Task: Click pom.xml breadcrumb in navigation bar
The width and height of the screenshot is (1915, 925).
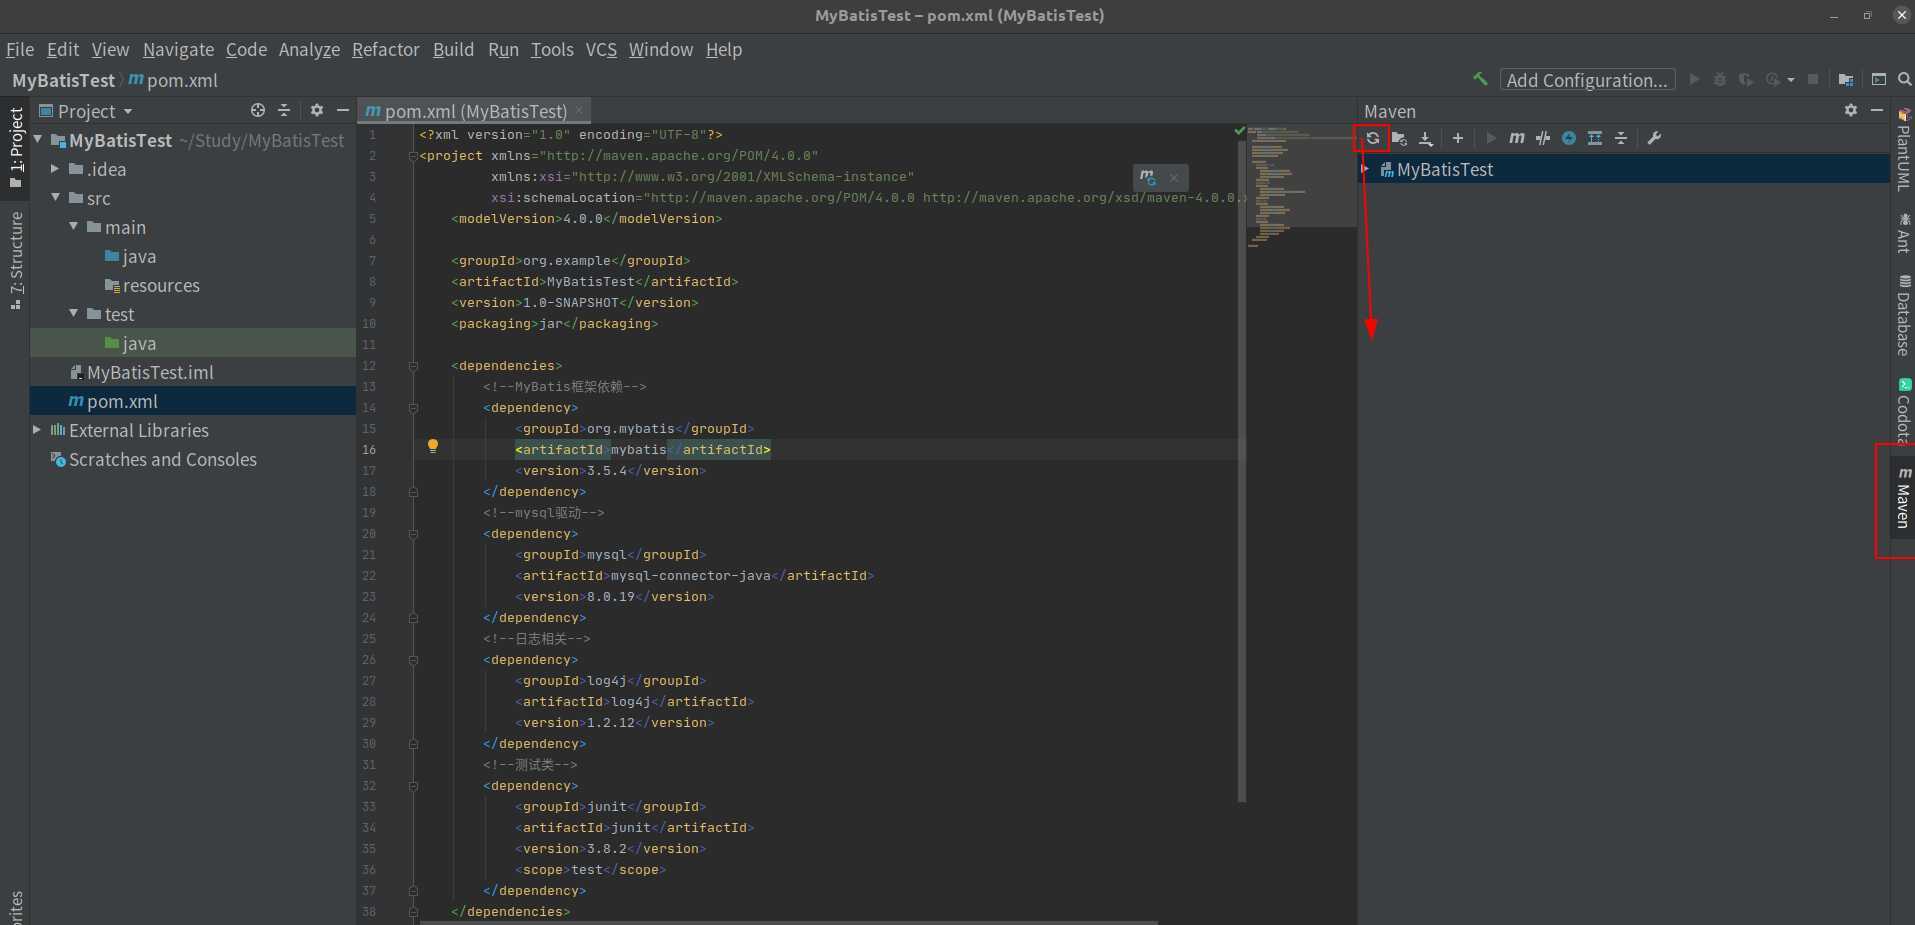Action: coord(173,80)
